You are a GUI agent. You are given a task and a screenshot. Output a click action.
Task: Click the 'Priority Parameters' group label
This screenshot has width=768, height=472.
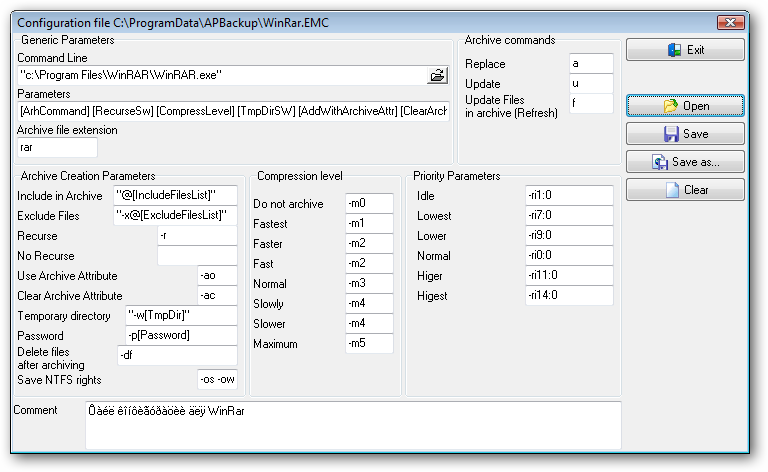tap(456, 176)
